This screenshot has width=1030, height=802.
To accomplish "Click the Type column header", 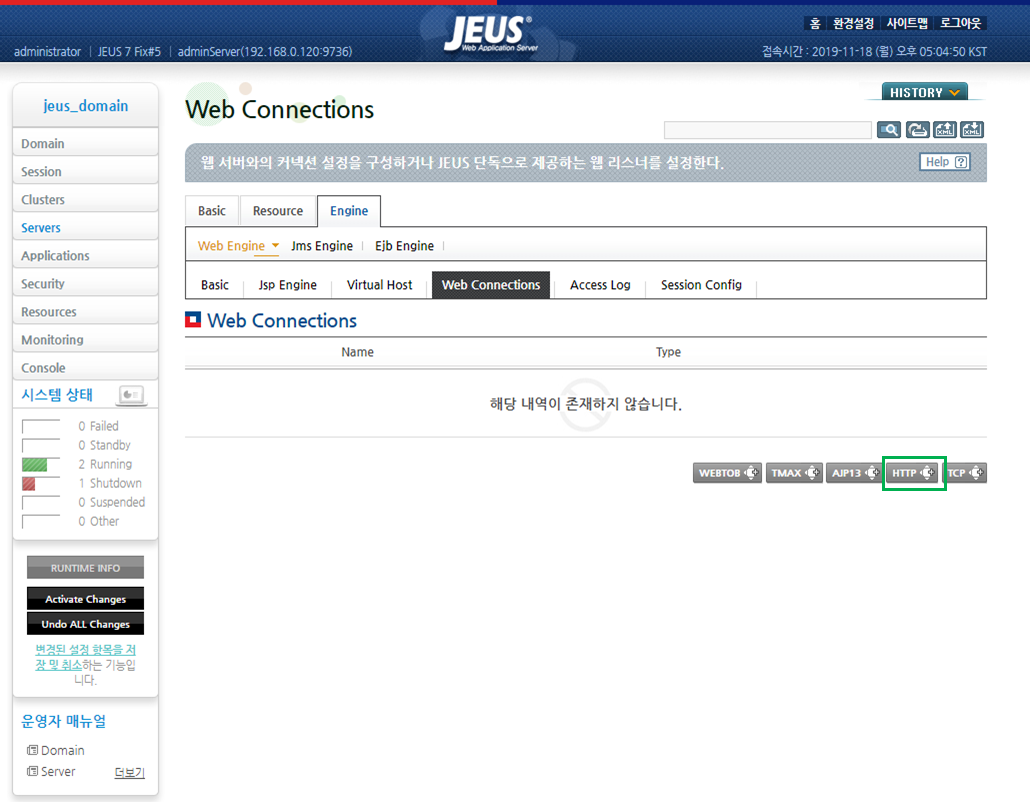I will [x=668, y=352].
